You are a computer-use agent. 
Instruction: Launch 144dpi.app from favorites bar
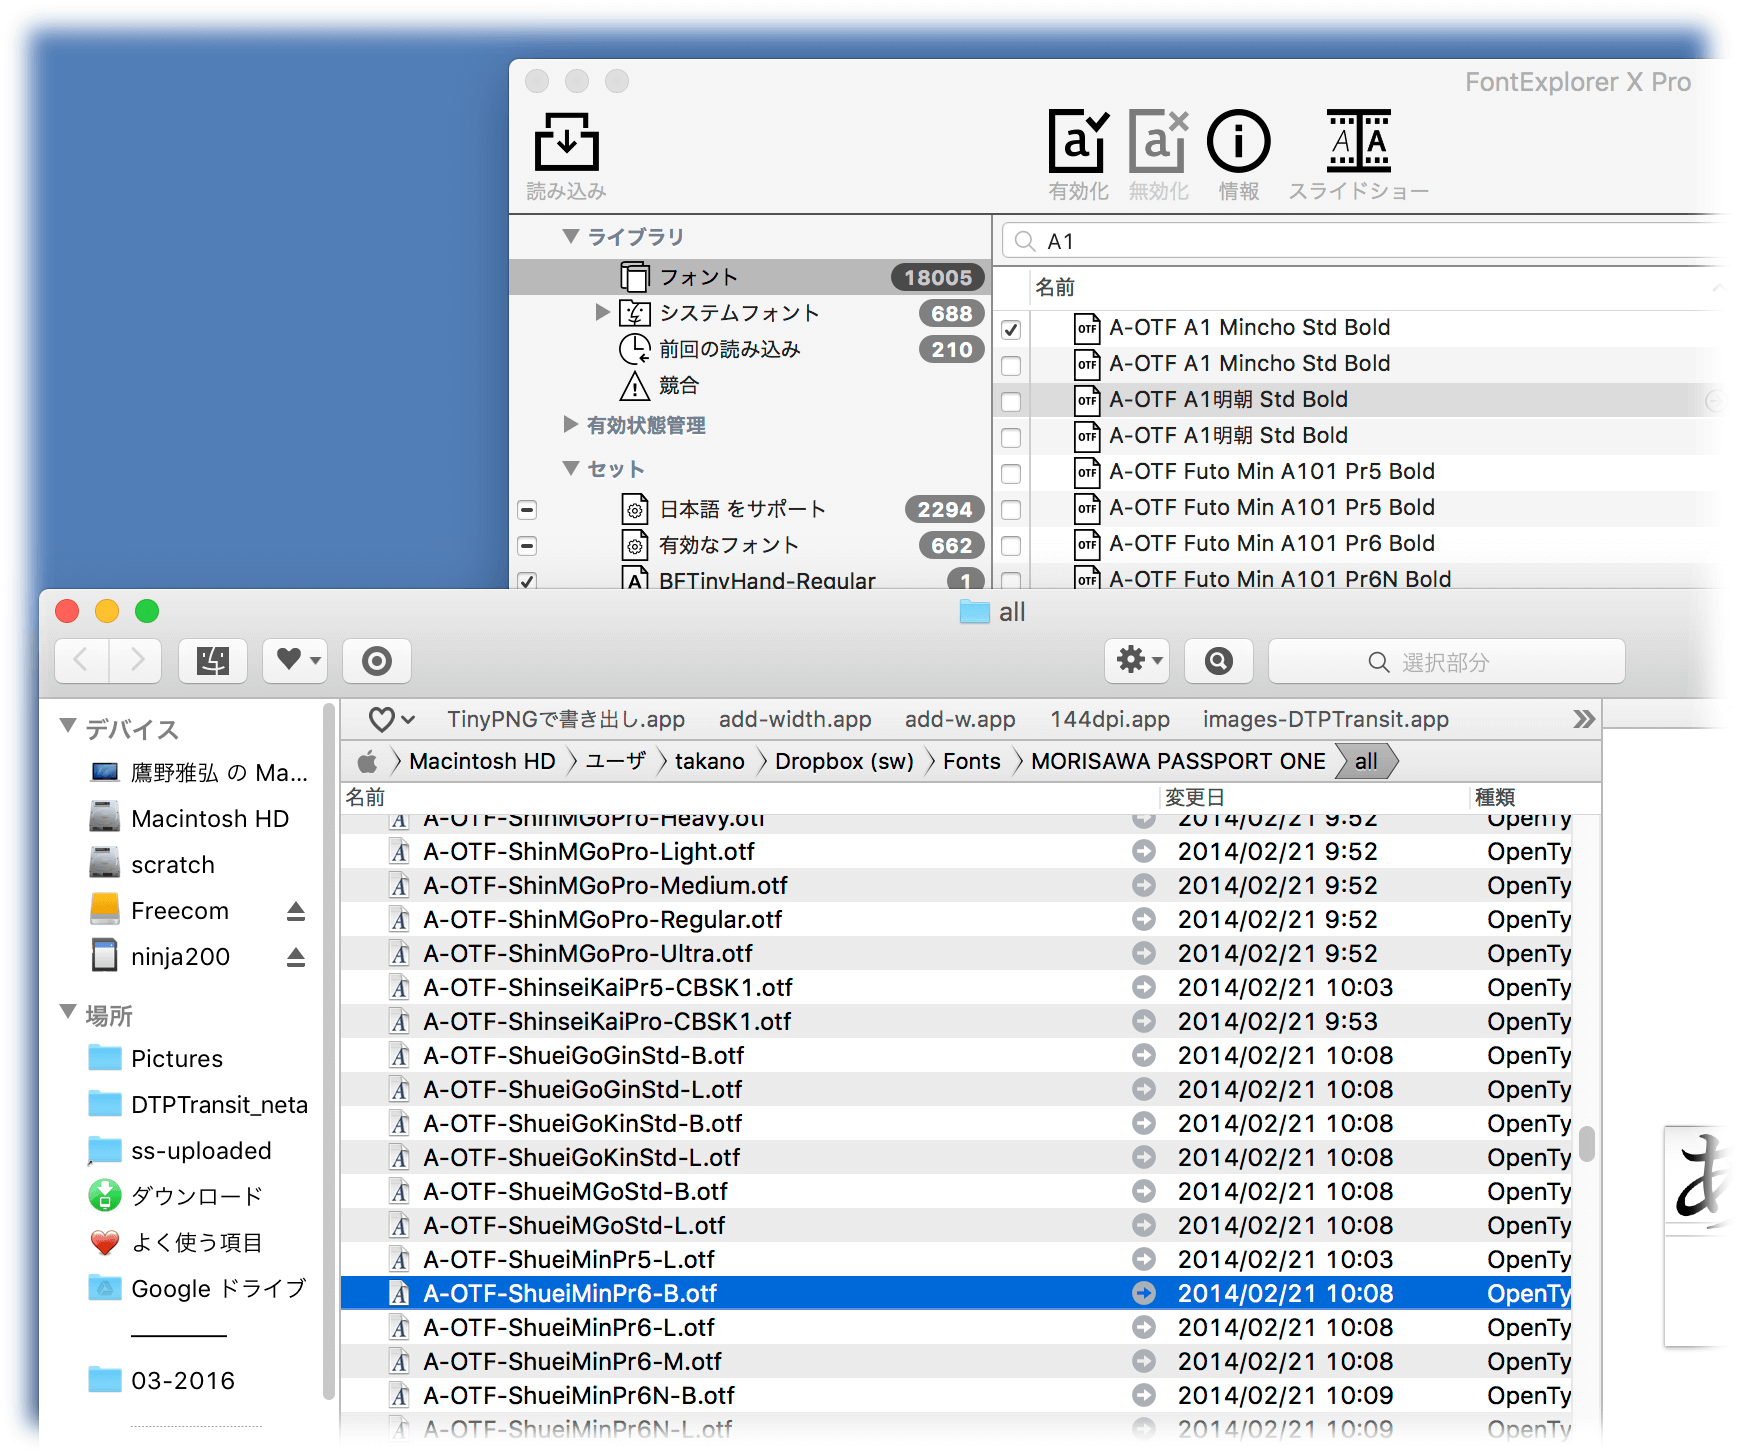click(1110, 719)
